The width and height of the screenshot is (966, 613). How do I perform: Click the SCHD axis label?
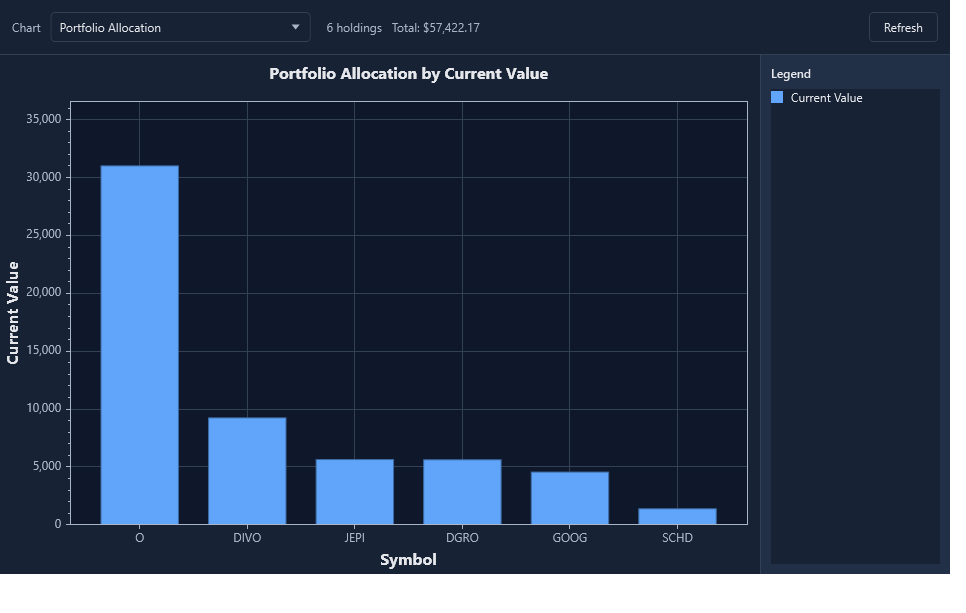[x=677, y=538]
